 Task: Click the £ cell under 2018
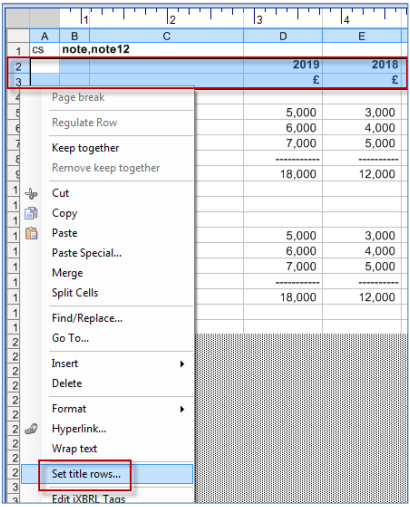tap(362, 80)
